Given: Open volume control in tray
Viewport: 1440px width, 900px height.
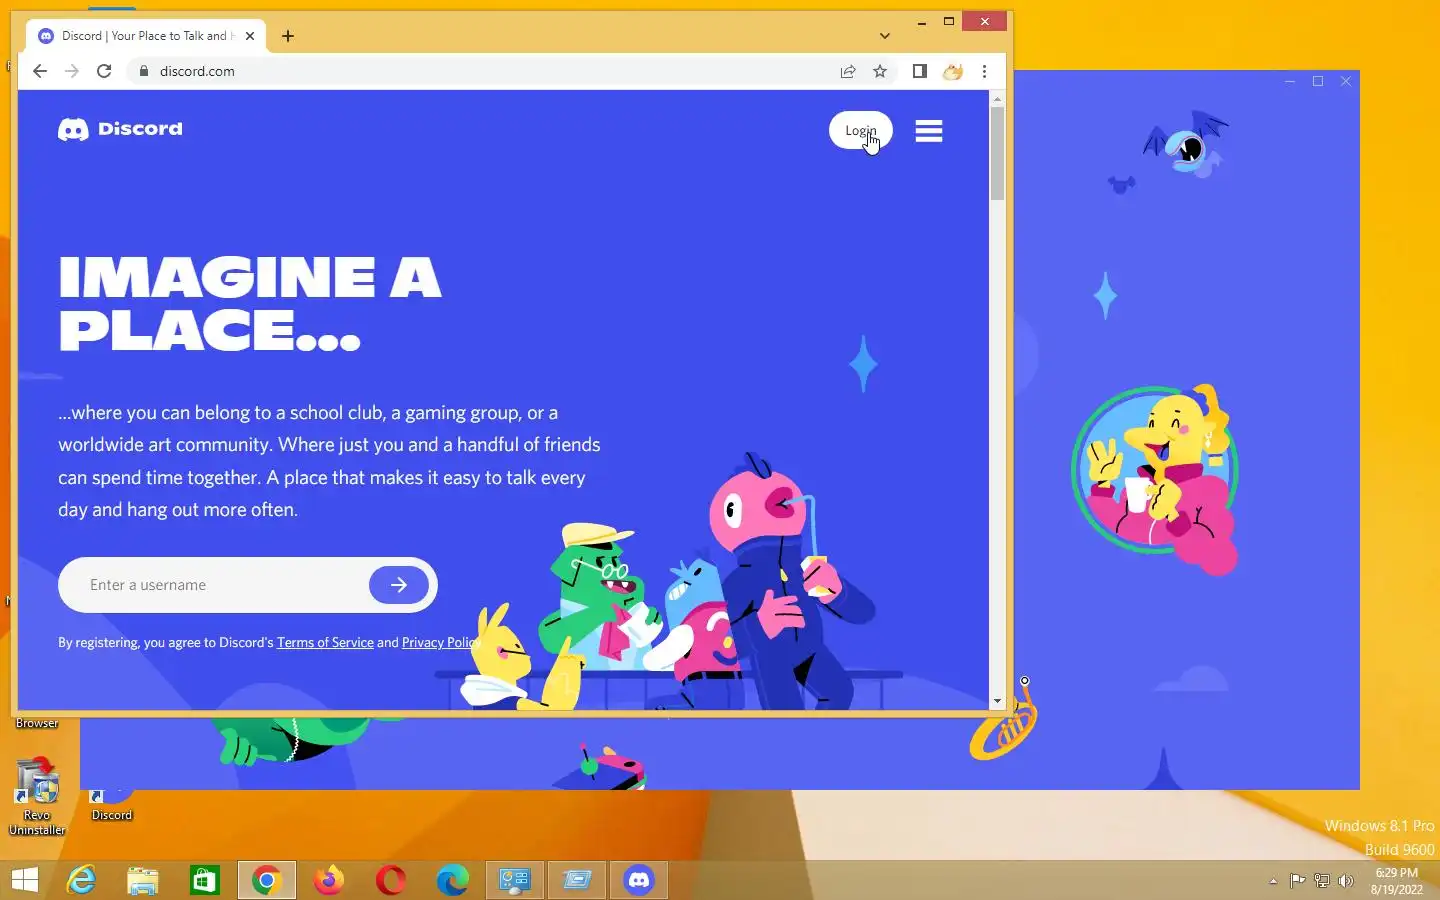Looking at the screenshot, I should (1346, 881).
